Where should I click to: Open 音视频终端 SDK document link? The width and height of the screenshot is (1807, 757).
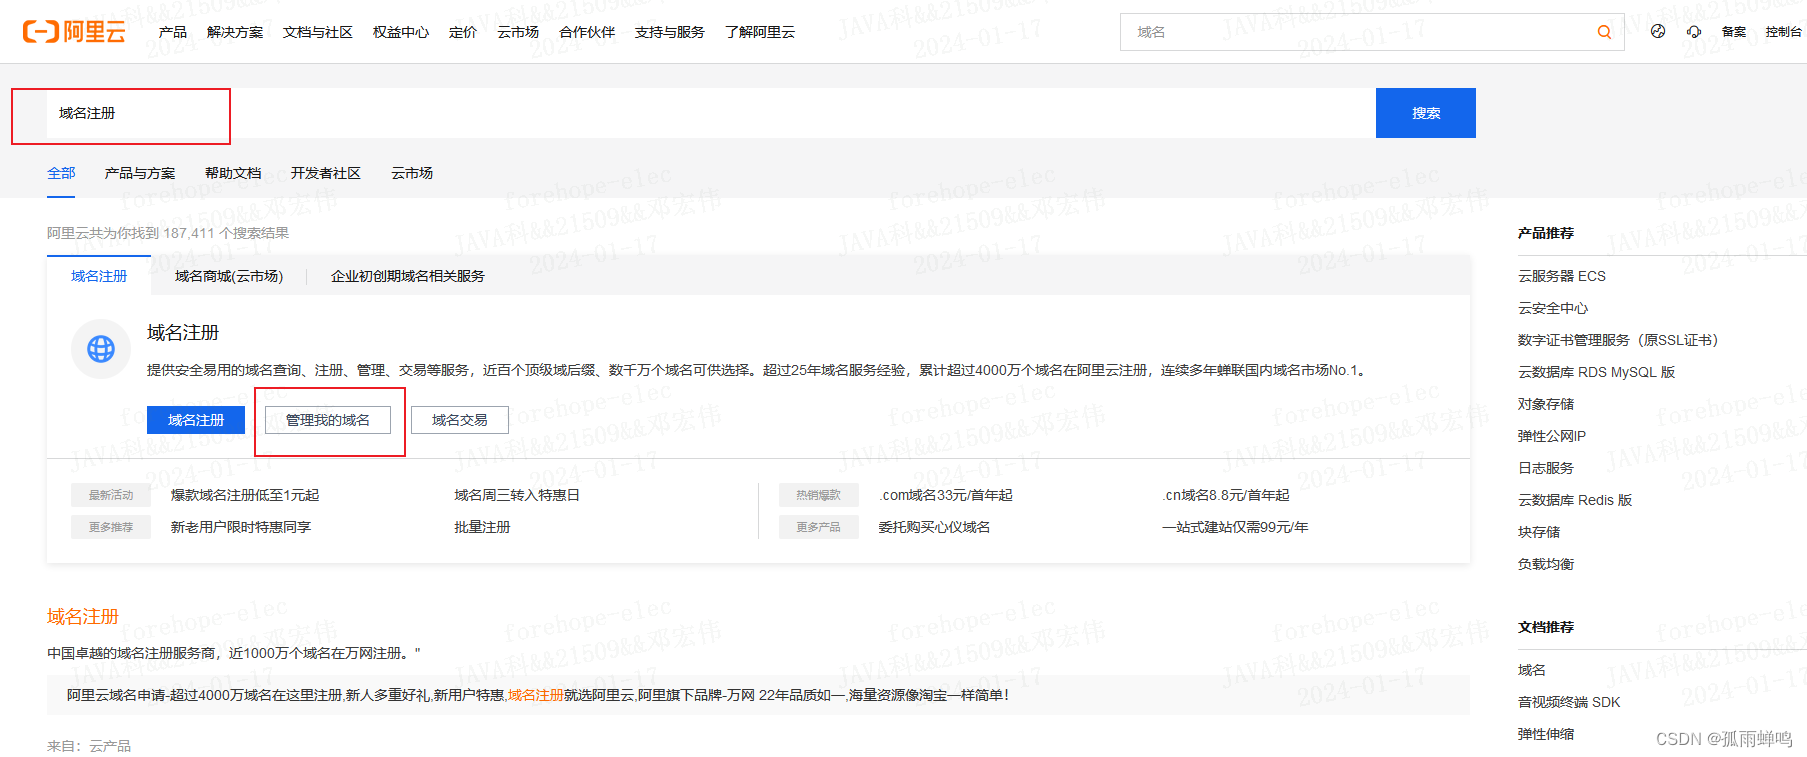coord(1569,702)
